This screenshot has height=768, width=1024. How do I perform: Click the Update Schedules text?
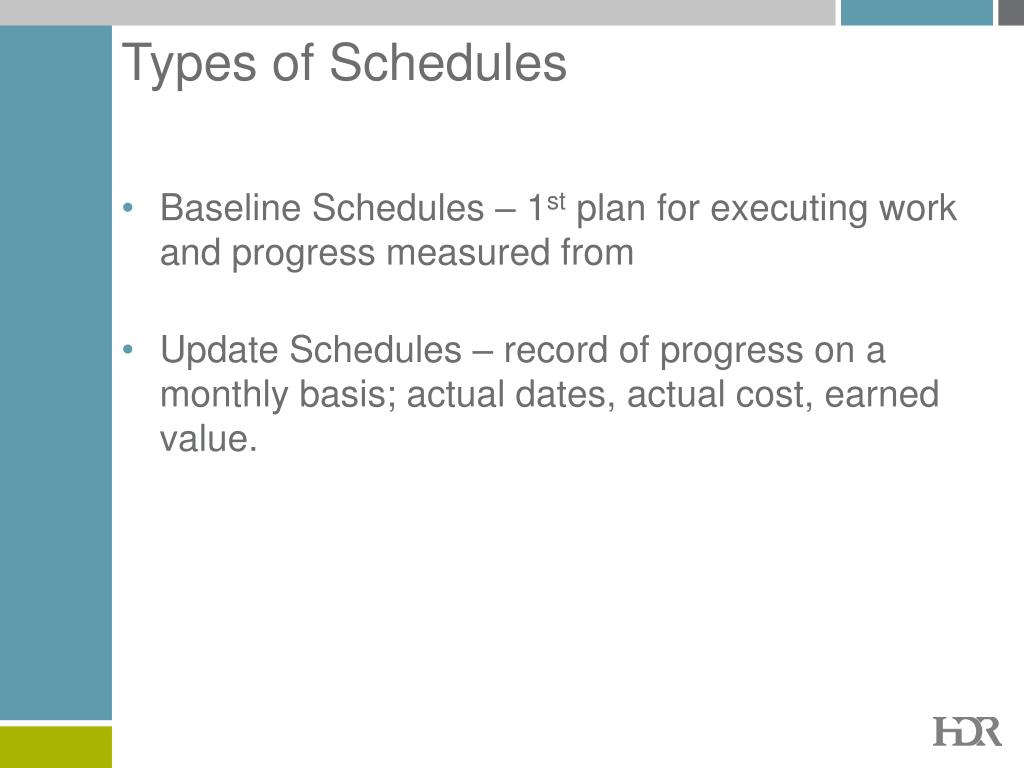click(x=311, y=350)
